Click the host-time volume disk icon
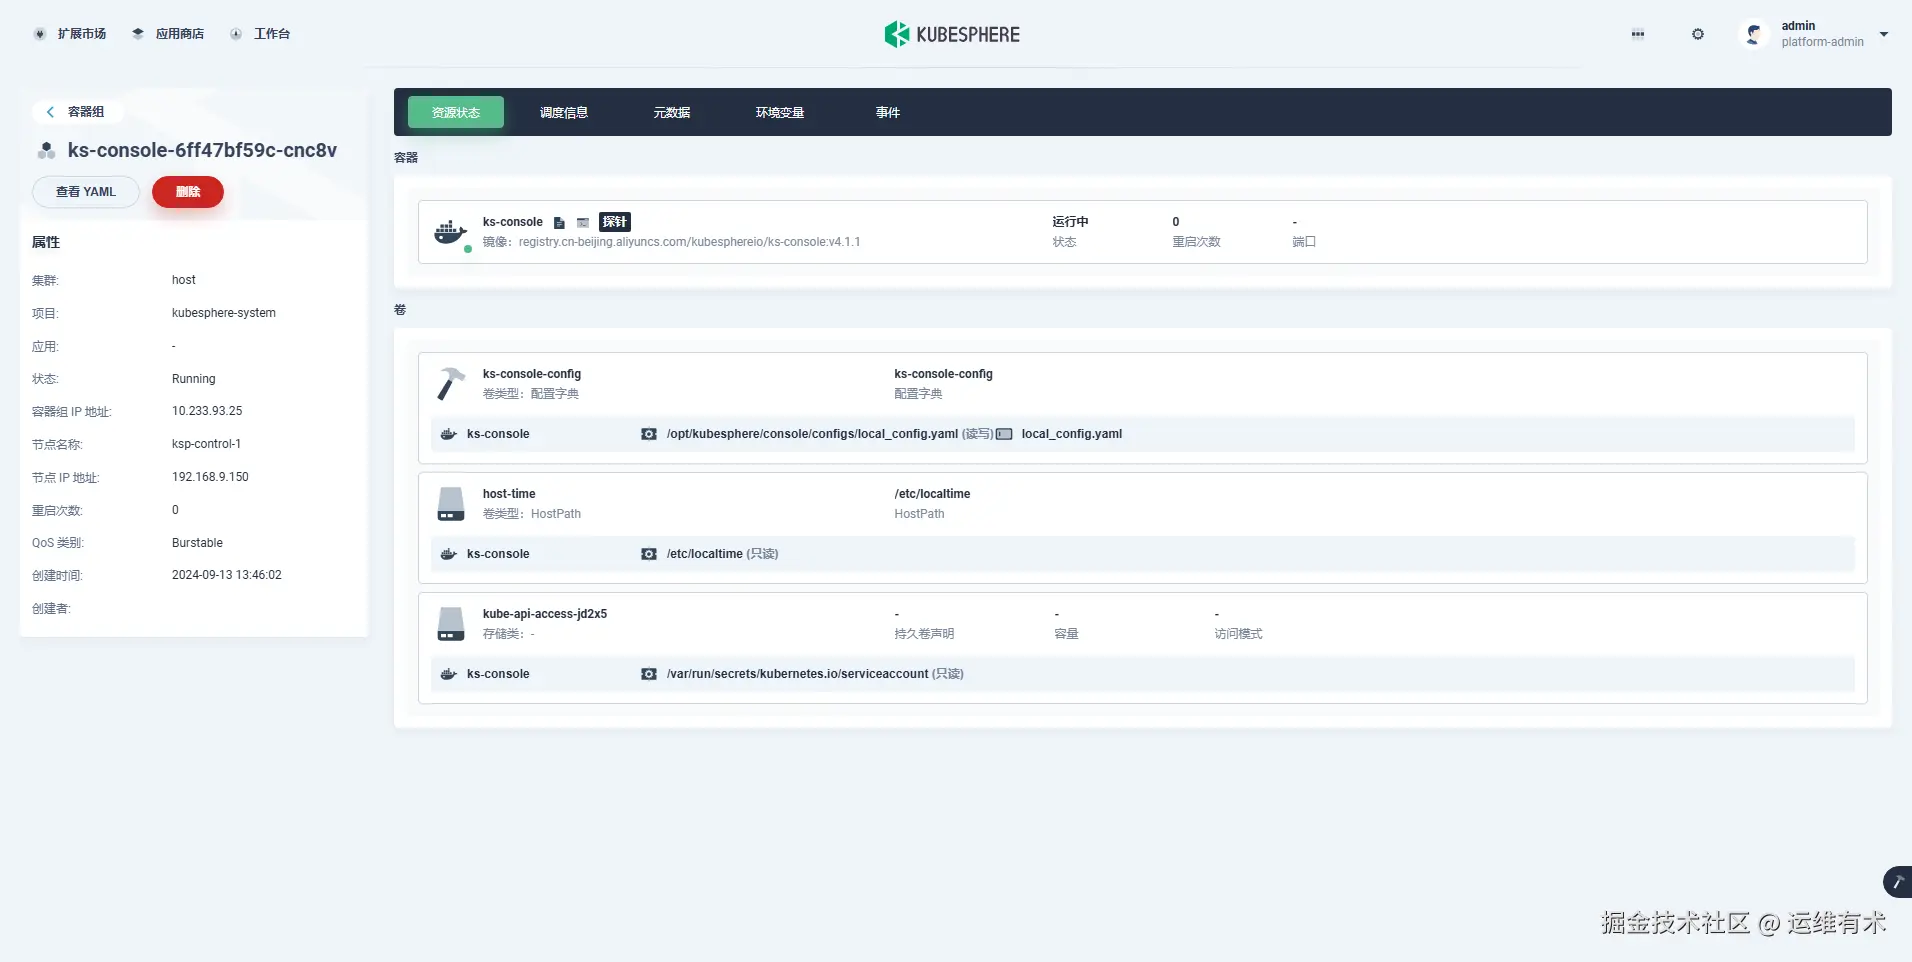 [451, 504]
